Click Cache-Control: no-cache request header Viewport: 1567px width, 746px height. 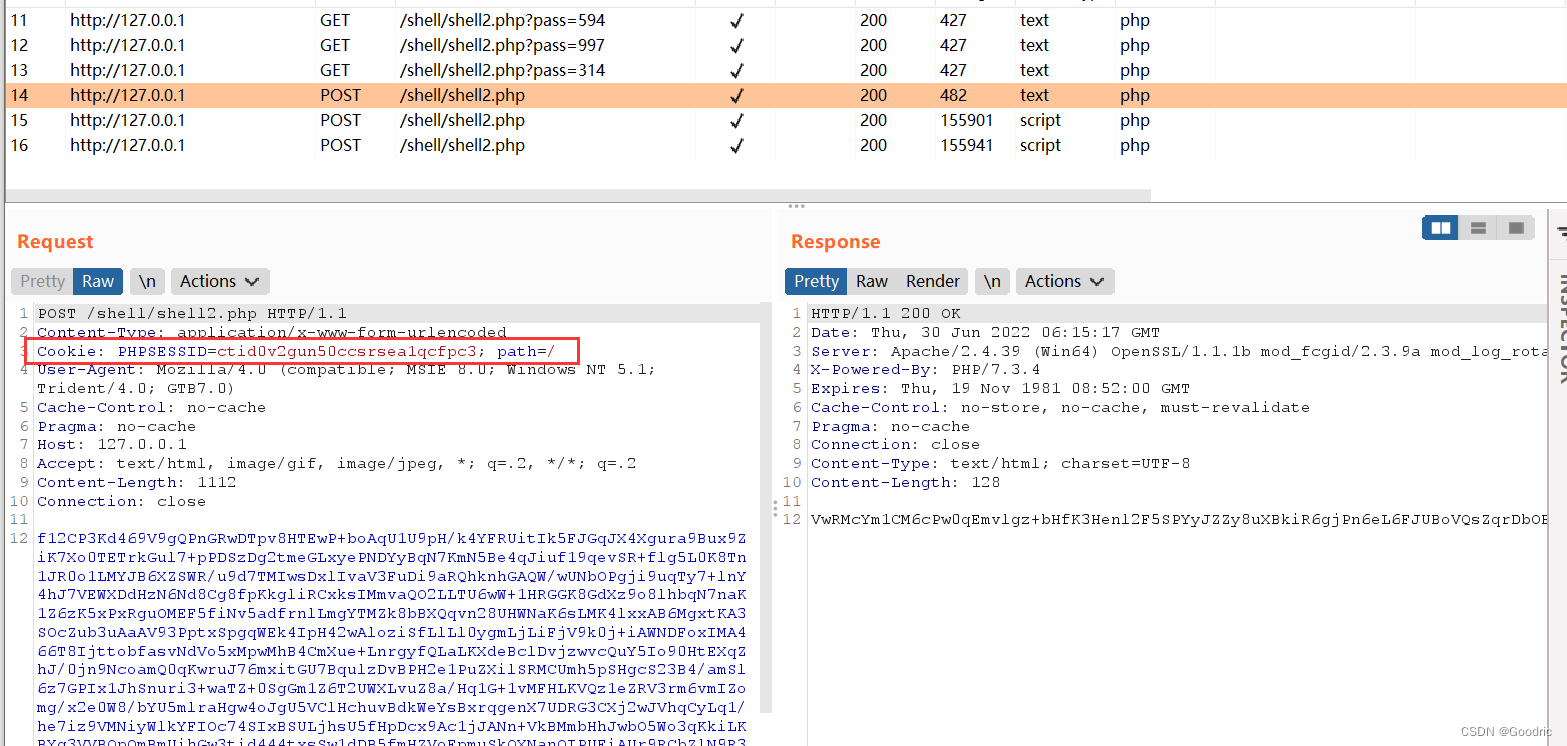[152, 407]
